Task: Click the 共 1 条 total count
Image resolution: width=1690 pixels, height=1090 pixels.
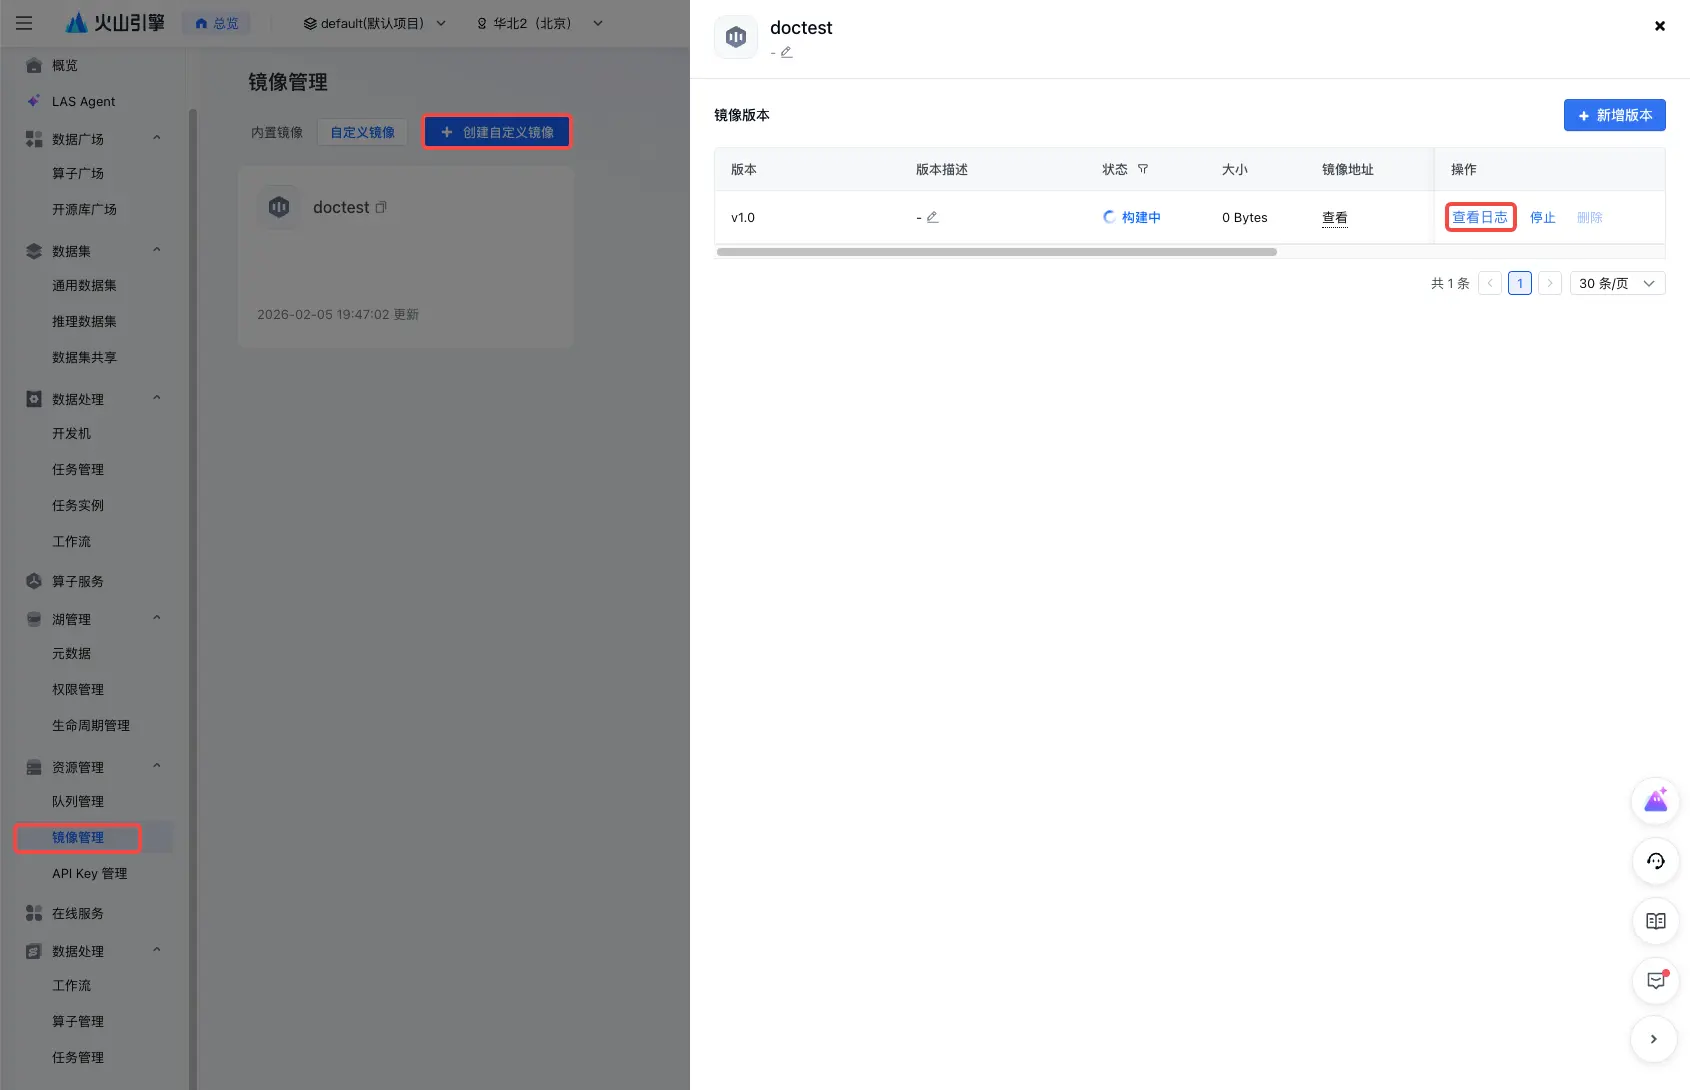Action: tap(1450, 283)
